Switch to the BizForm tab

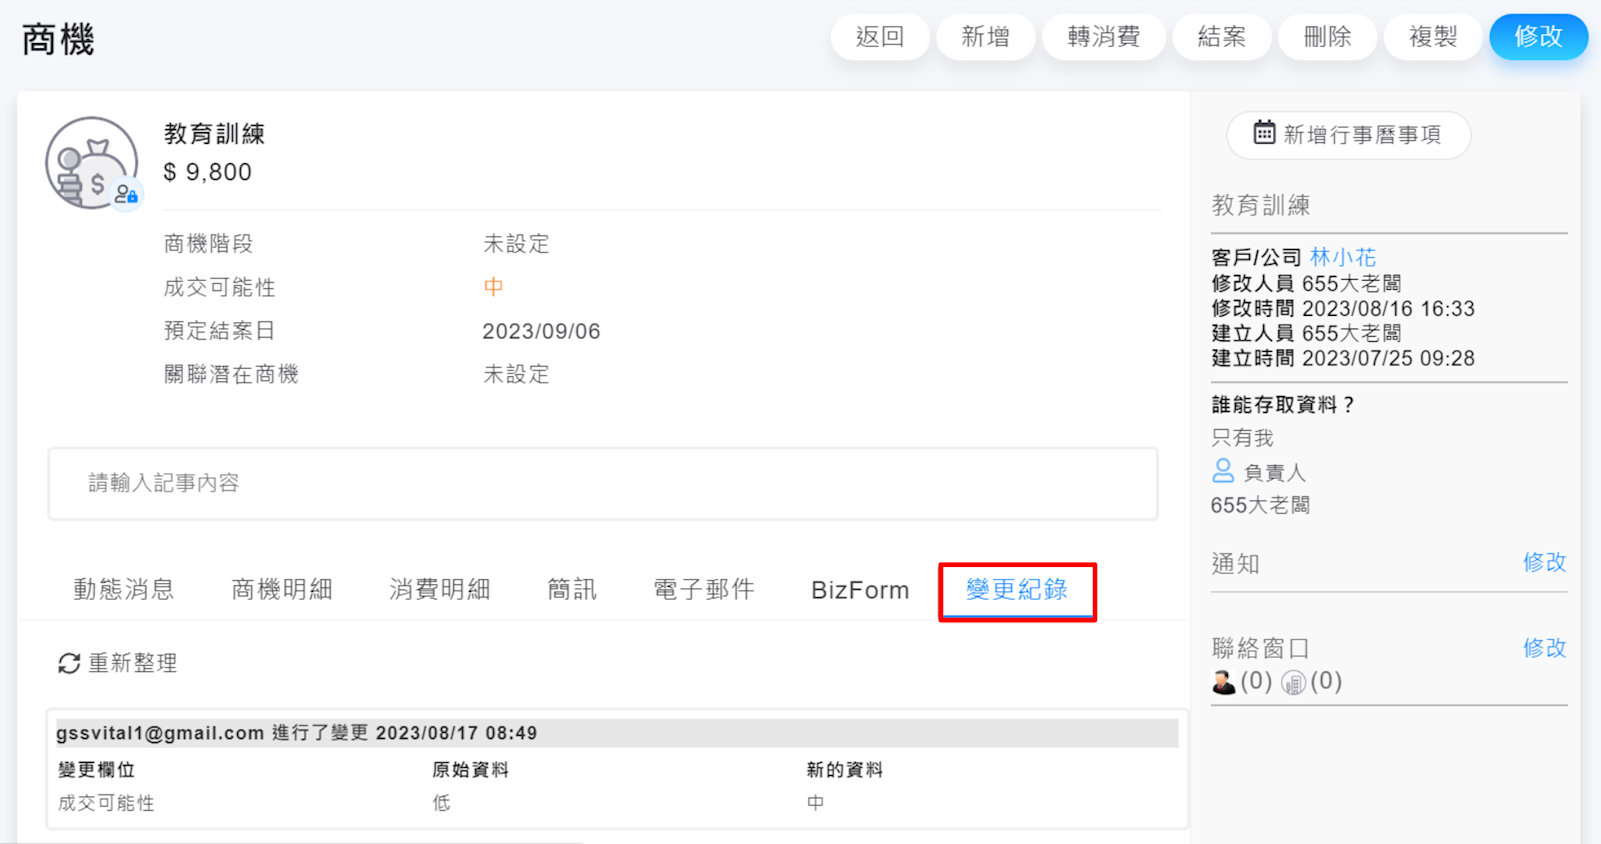pyautogui.click(x=859, y=590)
